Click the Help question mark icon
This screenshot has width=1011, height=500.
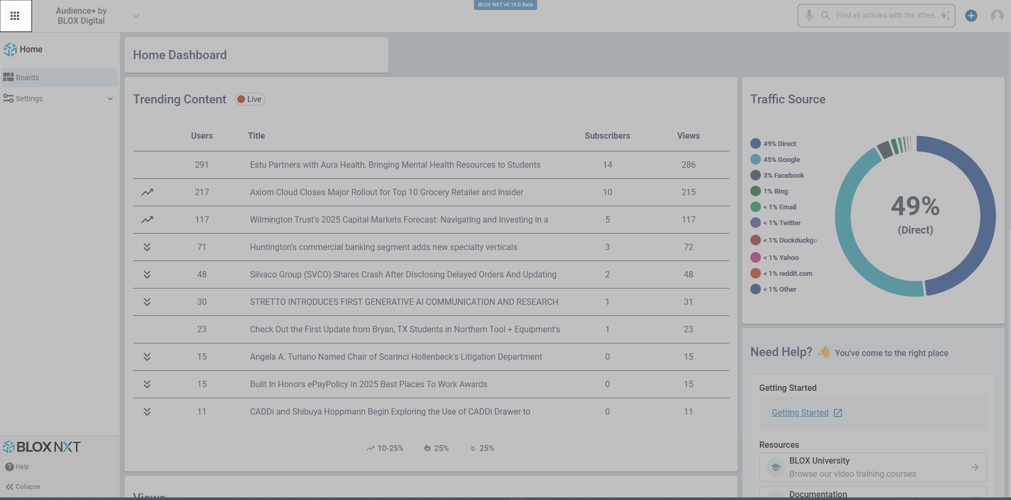9,467
